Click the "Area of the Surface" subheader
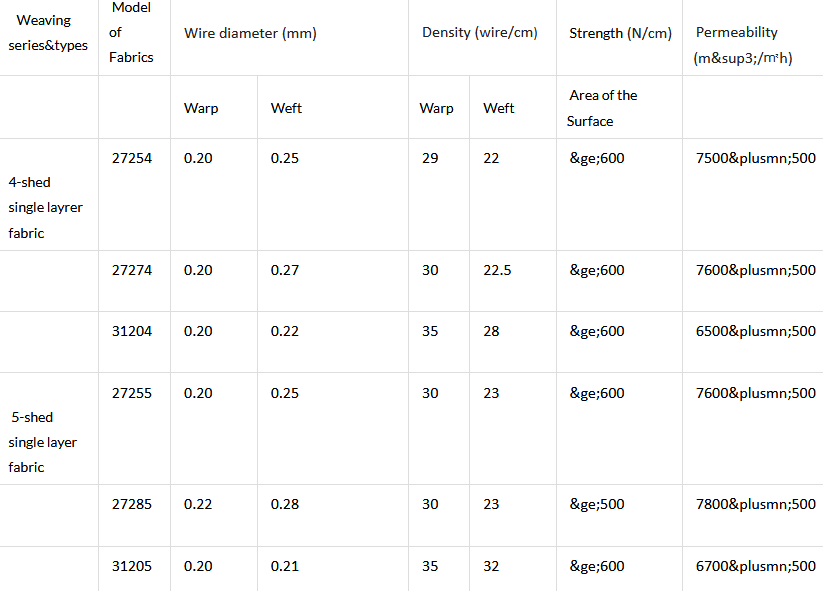This screenshot has width=823, height=591. pyautogui.click(x=603, y=108)
